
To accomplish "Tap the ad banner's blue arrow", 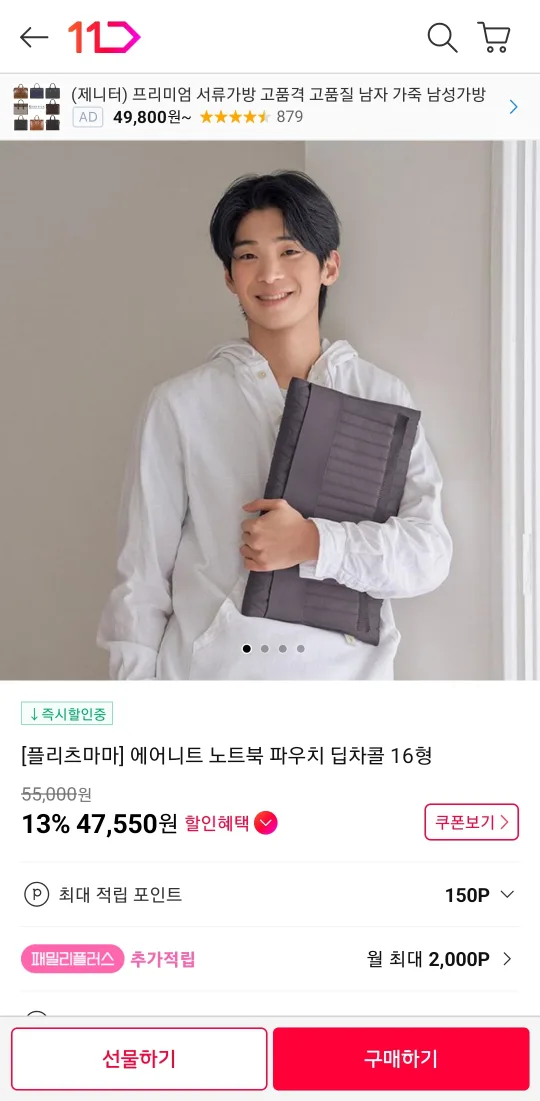I will point(513,107).
